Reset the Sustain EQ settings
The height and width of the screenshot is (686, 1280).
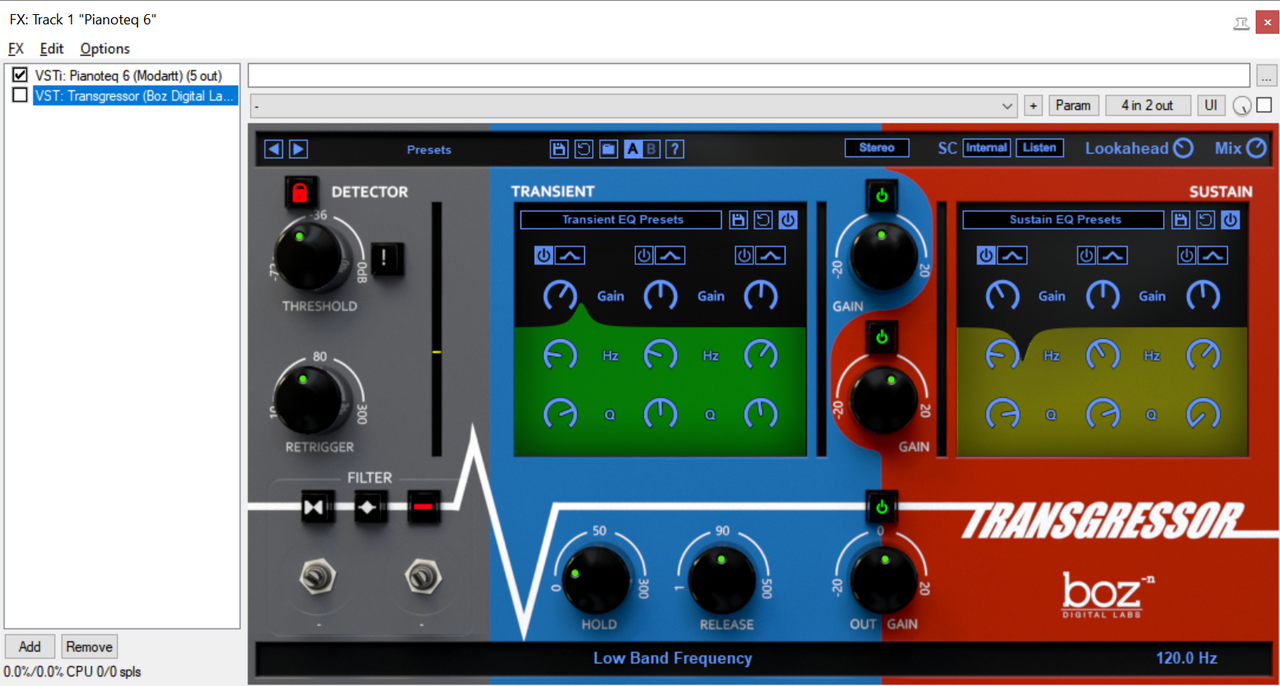tap(1205, 220)
